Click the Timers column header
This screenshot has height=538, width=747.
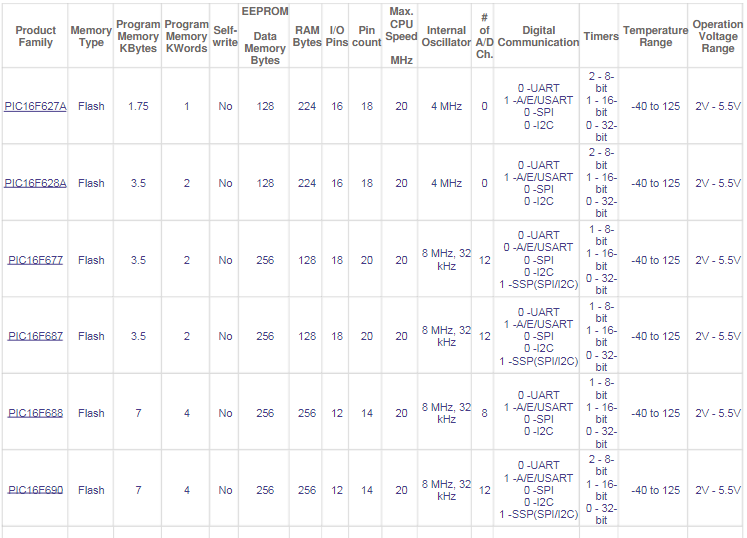pos(601,36)
